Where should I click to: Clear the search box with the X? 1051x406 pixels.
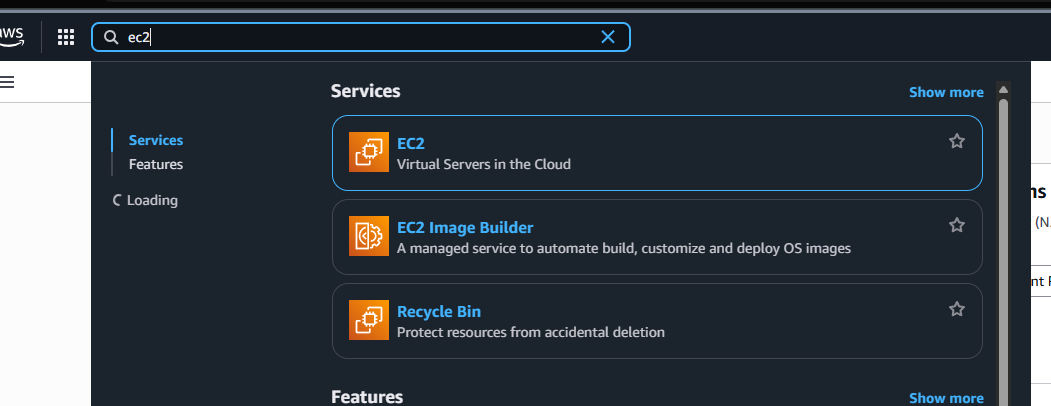607,37
